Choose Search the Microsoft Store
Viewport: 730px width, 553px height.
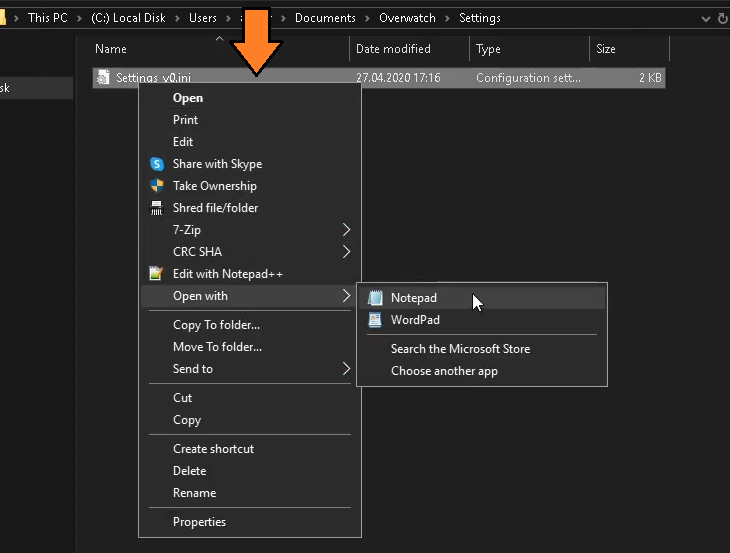pyautogui.click(x=482, y=349)
